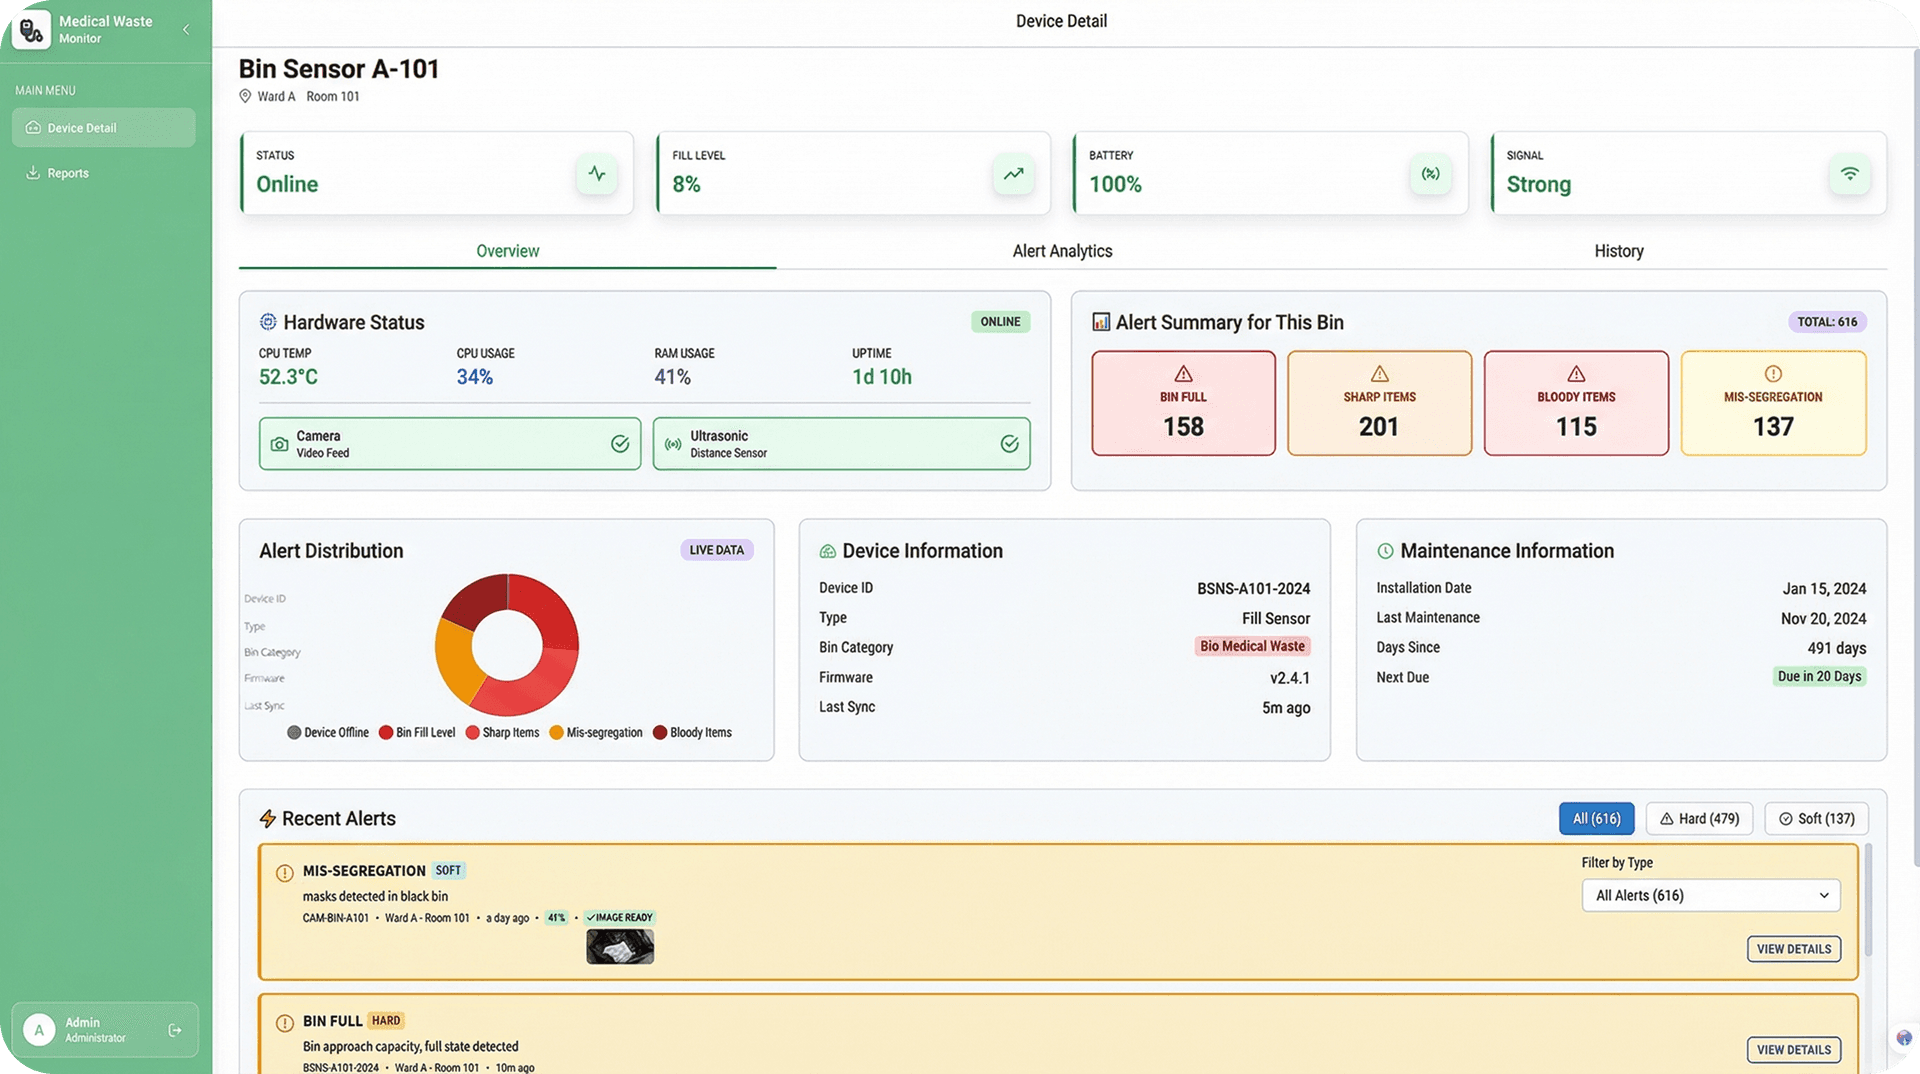Click the Mis-segregation card info circle icon
The image size is (1920, 1074).
(1773, 374)
